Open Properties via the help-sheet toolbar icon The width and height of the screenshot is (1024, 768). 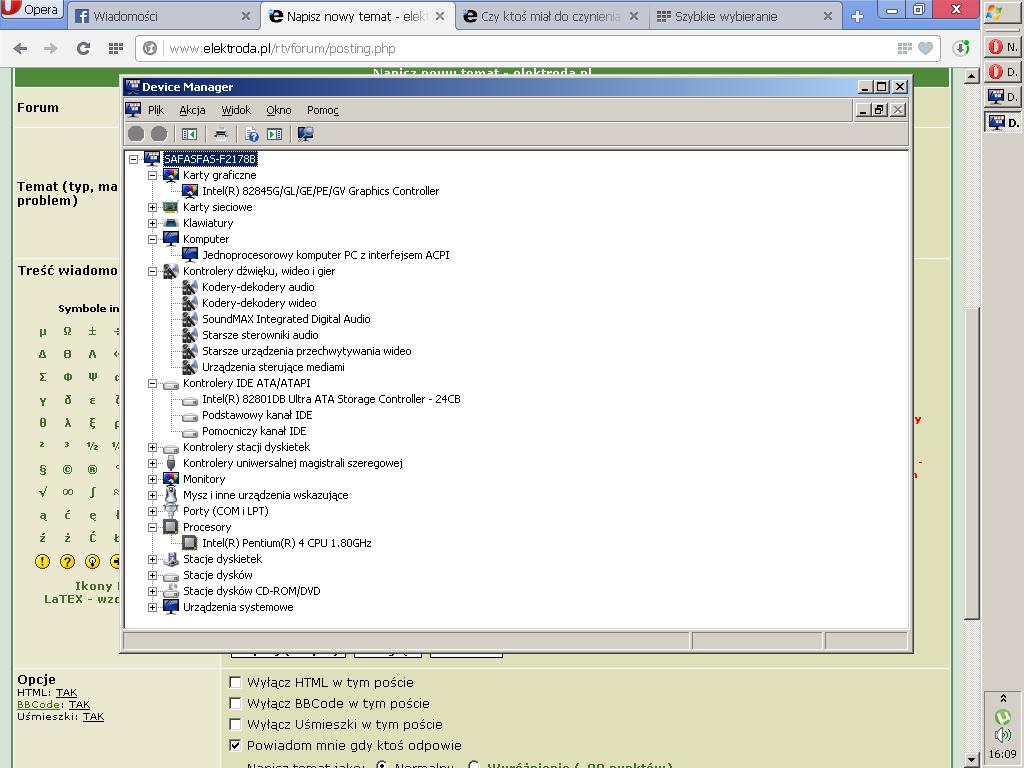(x=251, y=134)
